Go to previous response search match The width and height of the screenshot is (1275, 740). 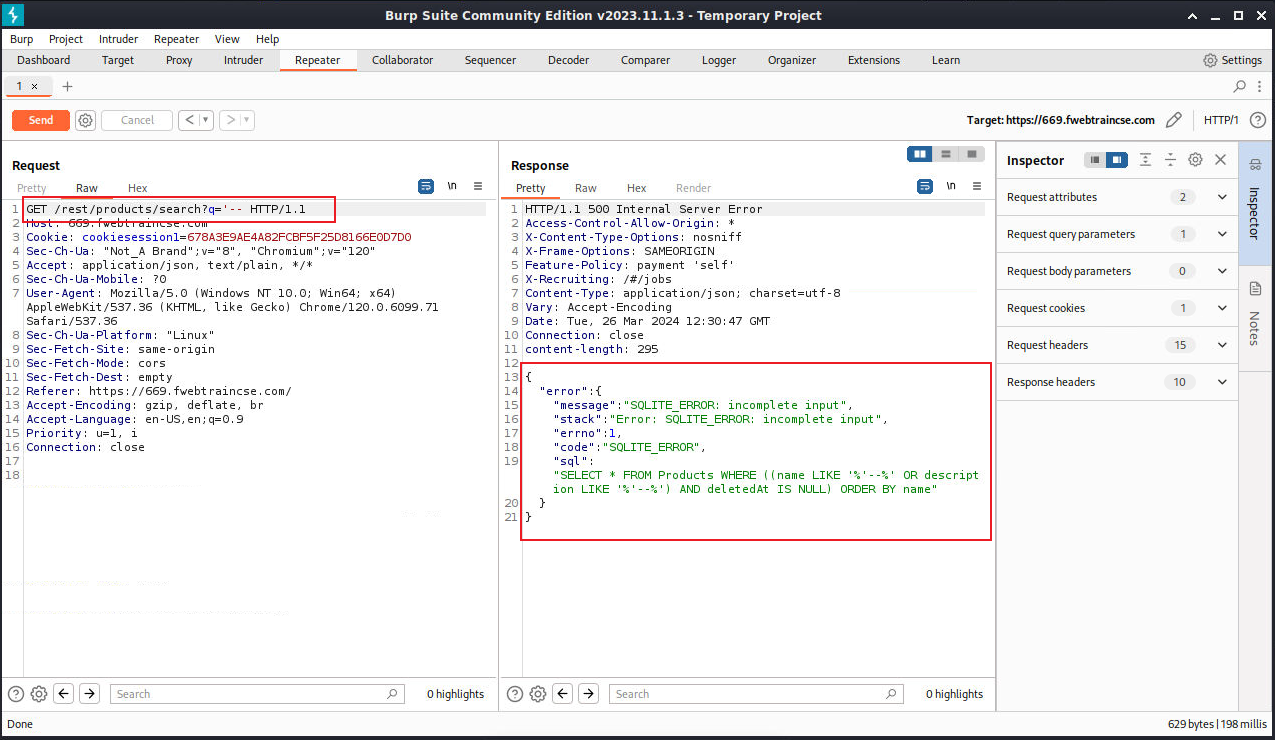(x=563, y=694)
